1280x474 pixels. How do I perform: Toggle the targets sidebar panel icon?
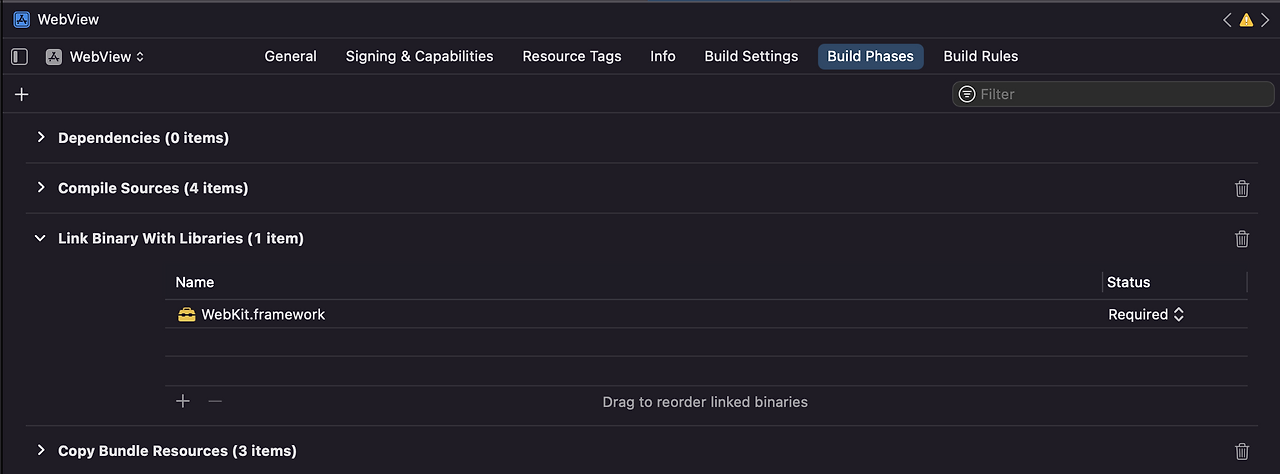(19, 57)
